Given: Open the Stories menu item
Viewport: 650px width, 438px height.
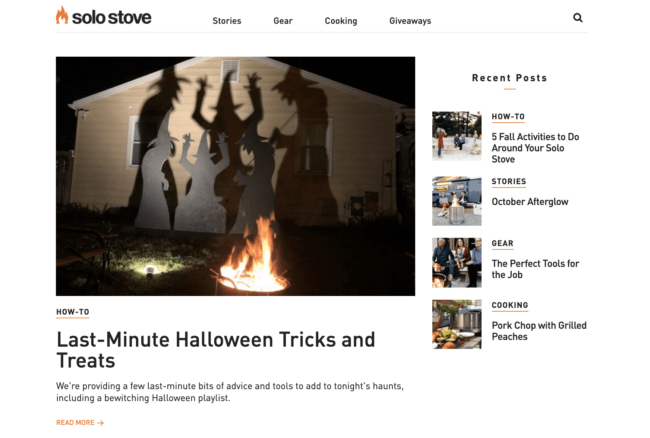Looking at the screenshot, I should [226, 21].
